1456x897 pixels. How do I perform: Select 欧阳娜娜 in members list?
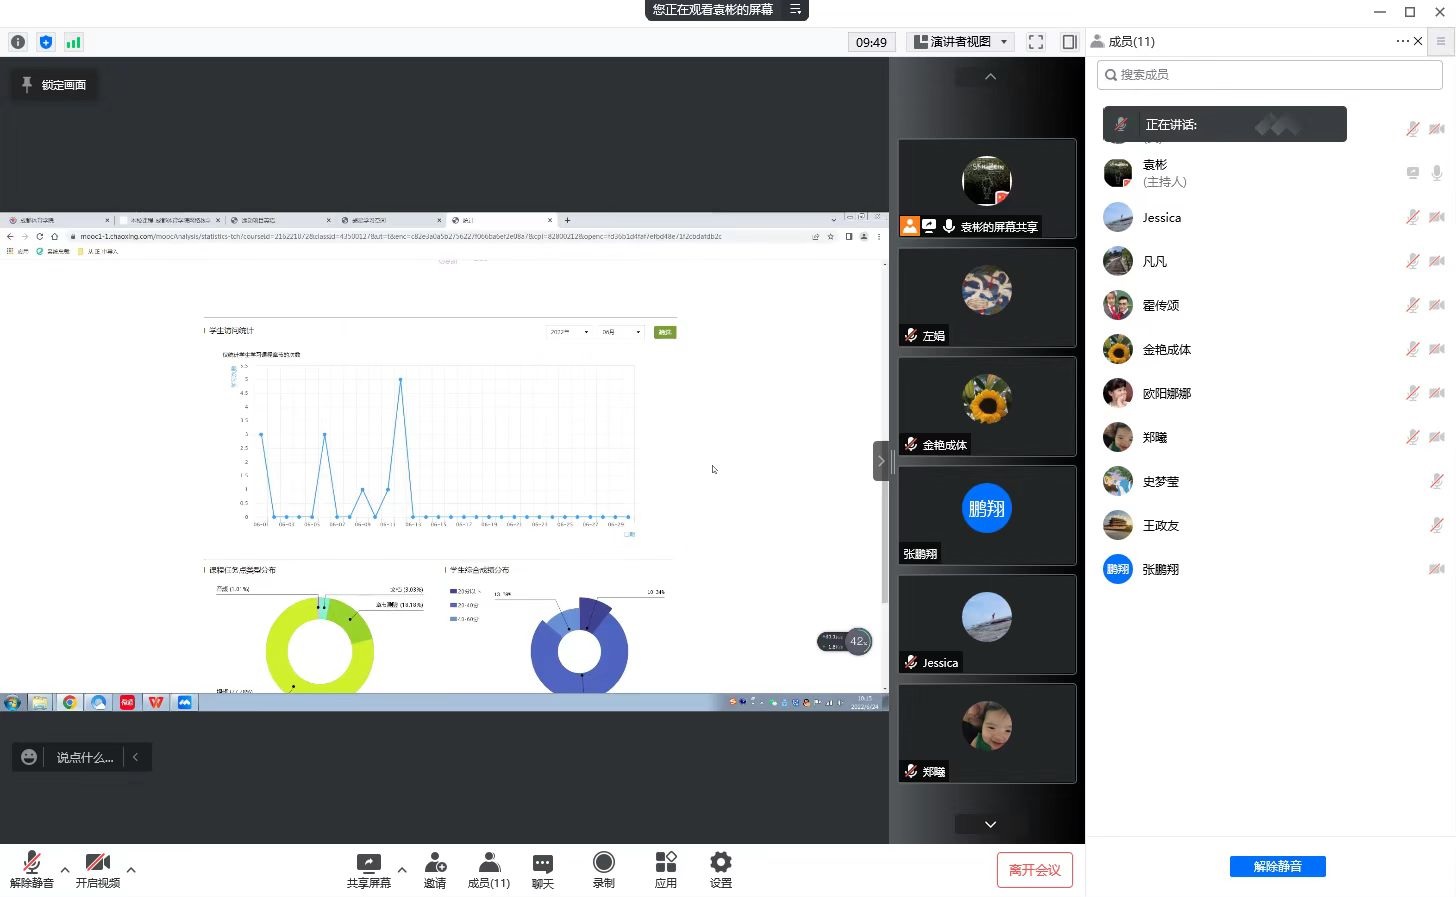coord(1270,393)
